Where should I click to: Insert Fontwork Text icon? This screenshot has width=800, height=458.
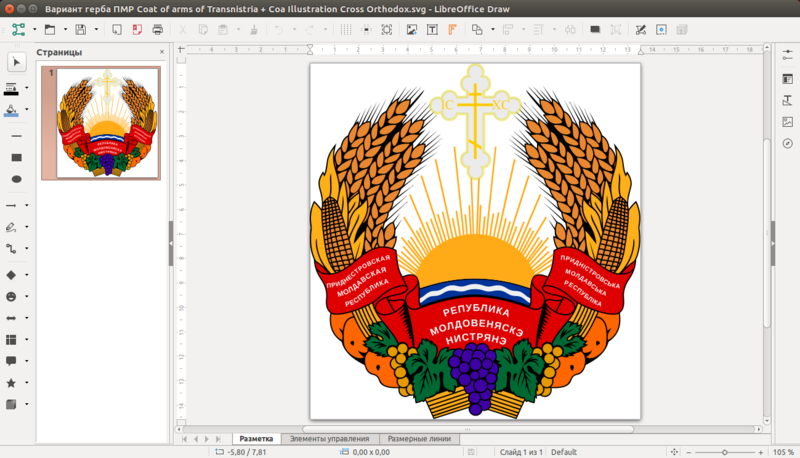(452, 30)
